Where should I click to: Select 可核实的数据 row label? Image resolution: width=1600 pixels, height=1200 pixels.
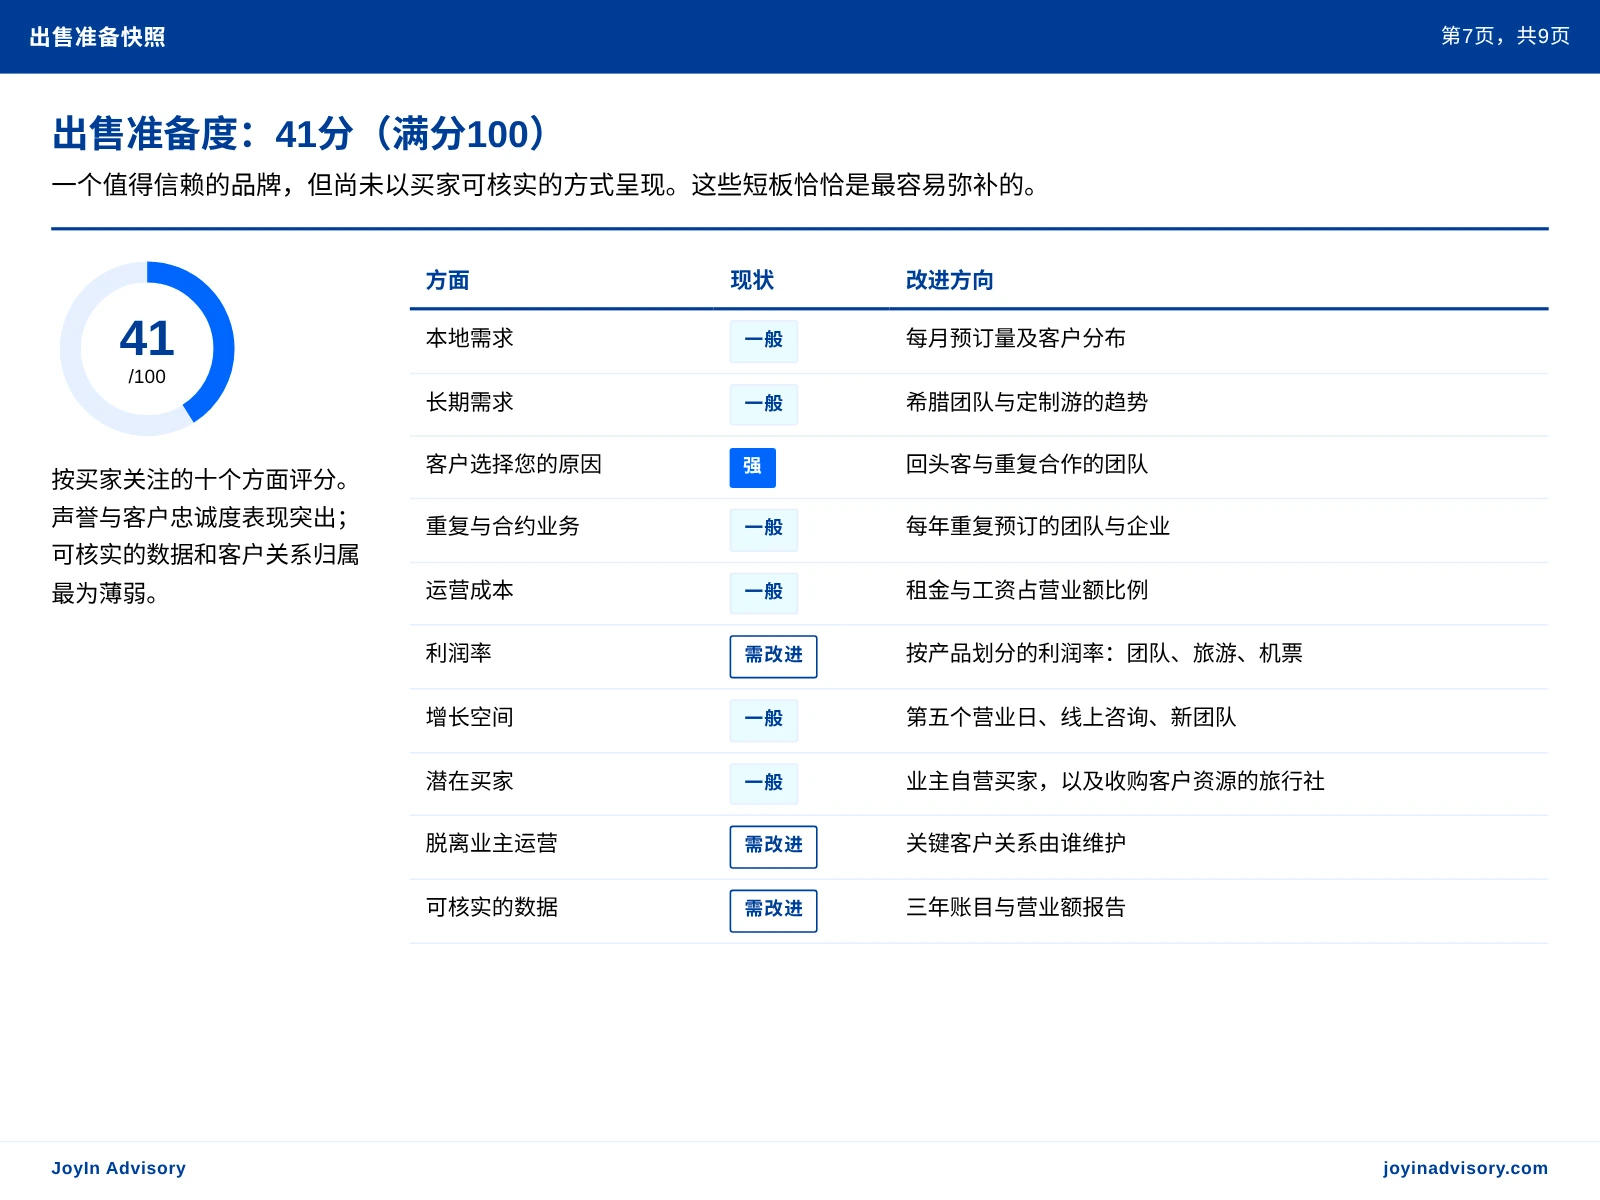pos(491,908)
